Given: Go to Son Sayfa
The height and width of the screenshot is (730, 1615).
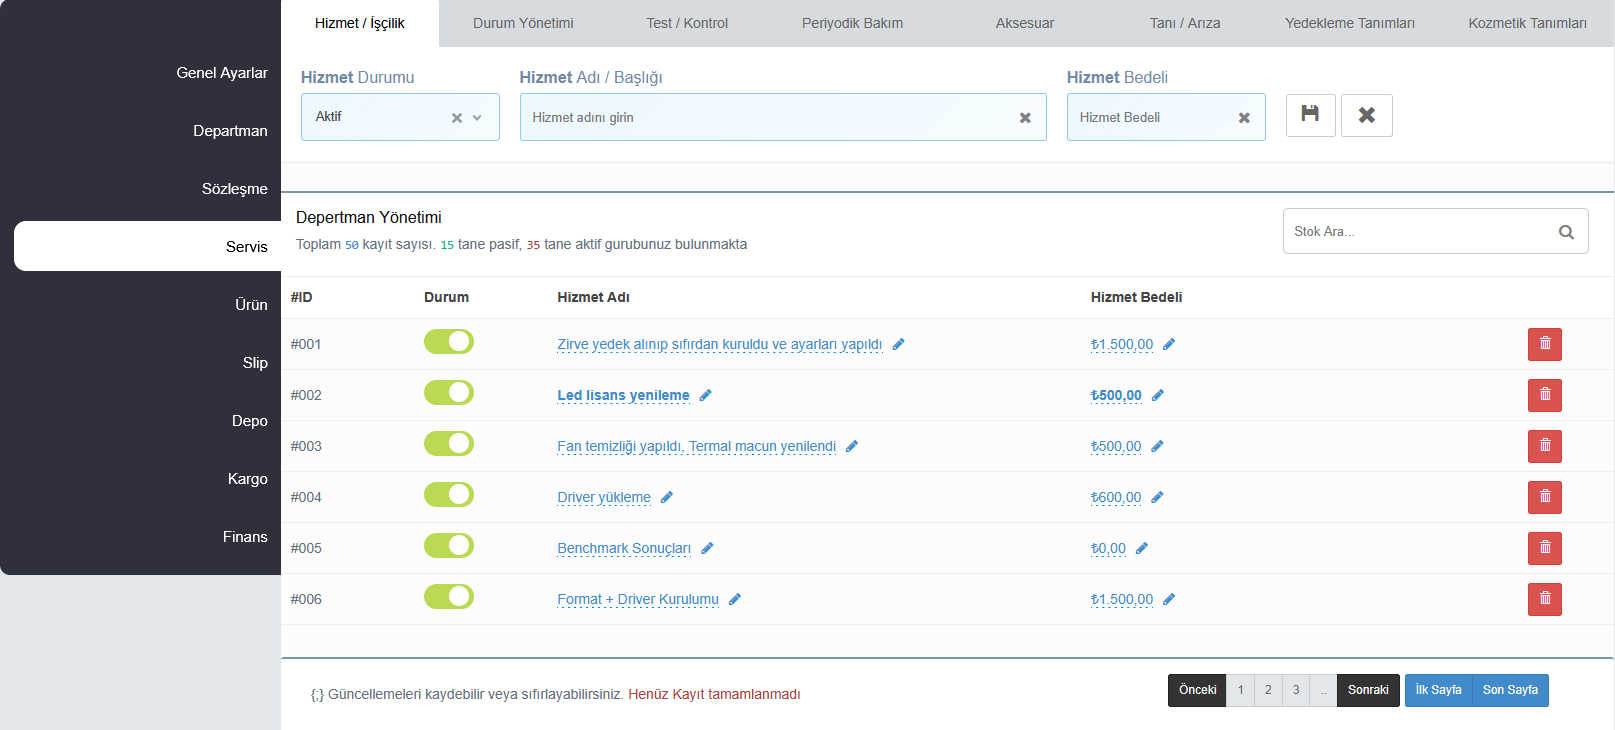Looking at the screenshot, I should tap(1510, 690).
